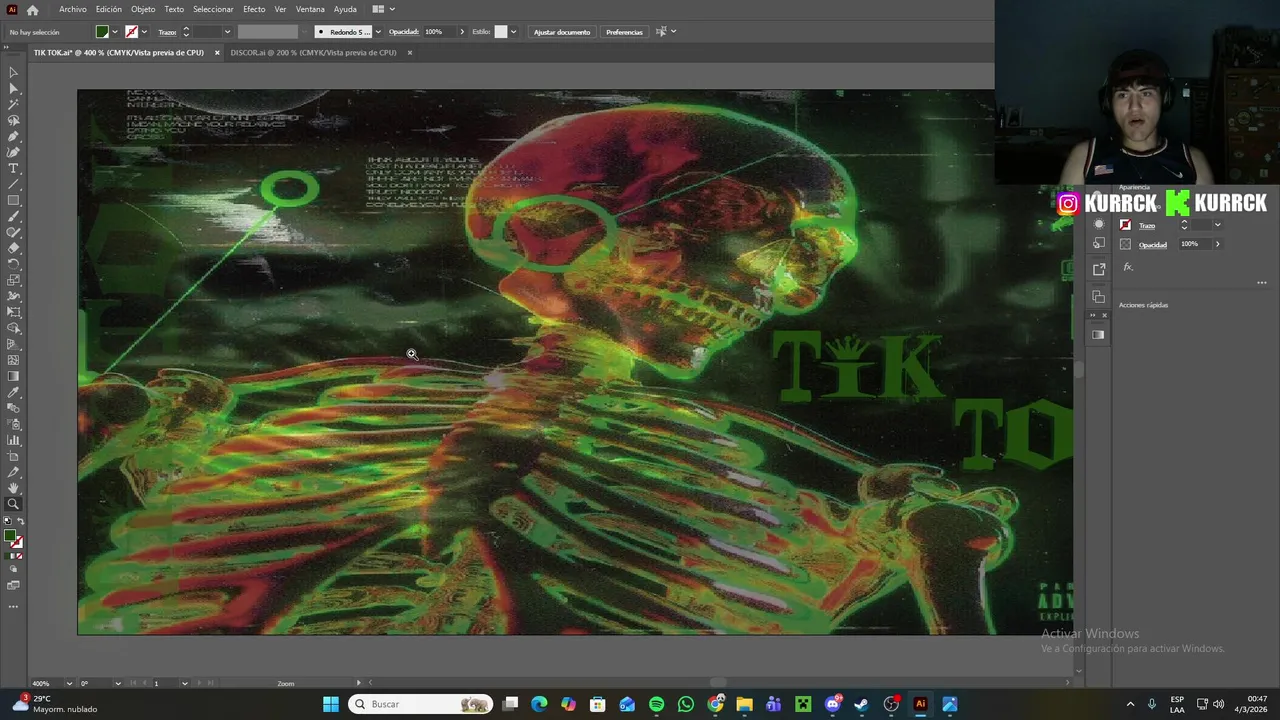Expand the Opacidad 100% arrow in Apariencia panel

[x=1217, y=244]
